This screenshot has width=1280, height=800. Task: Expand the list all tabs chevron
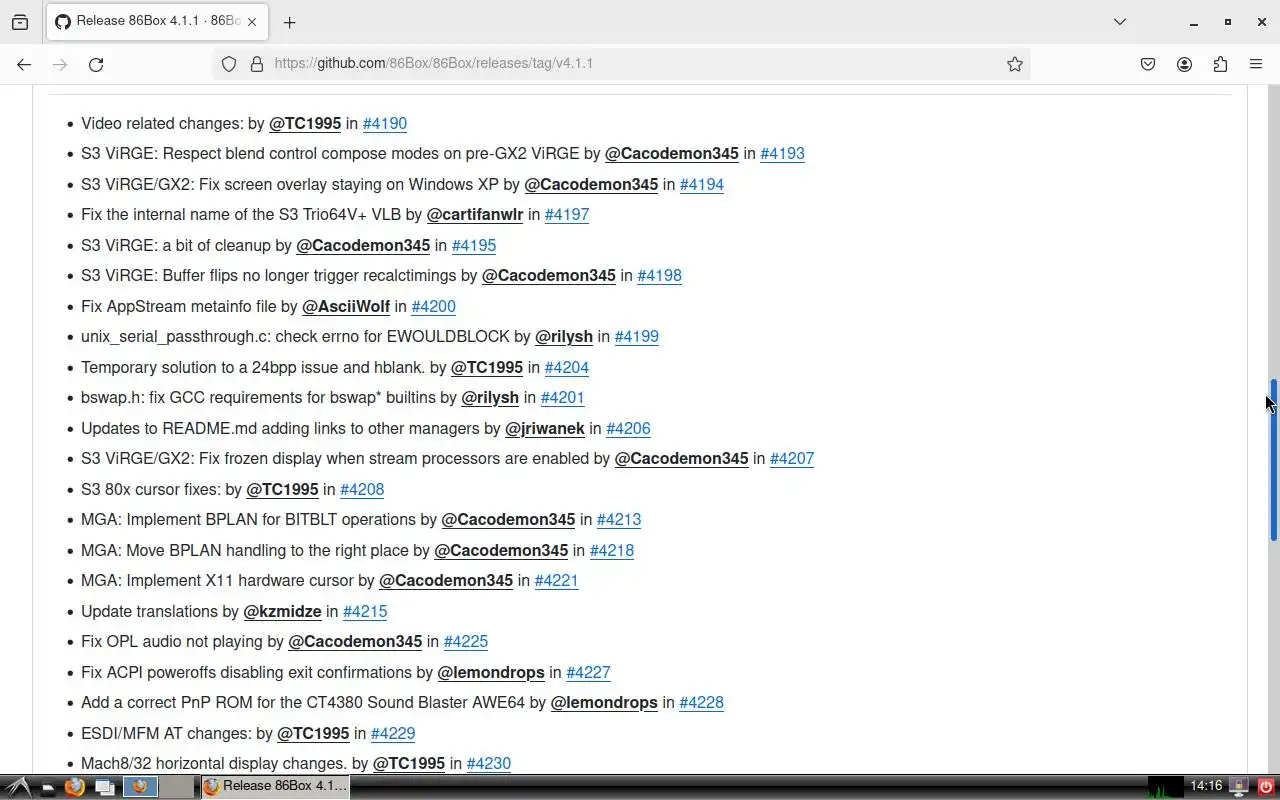coord(1120,22)
